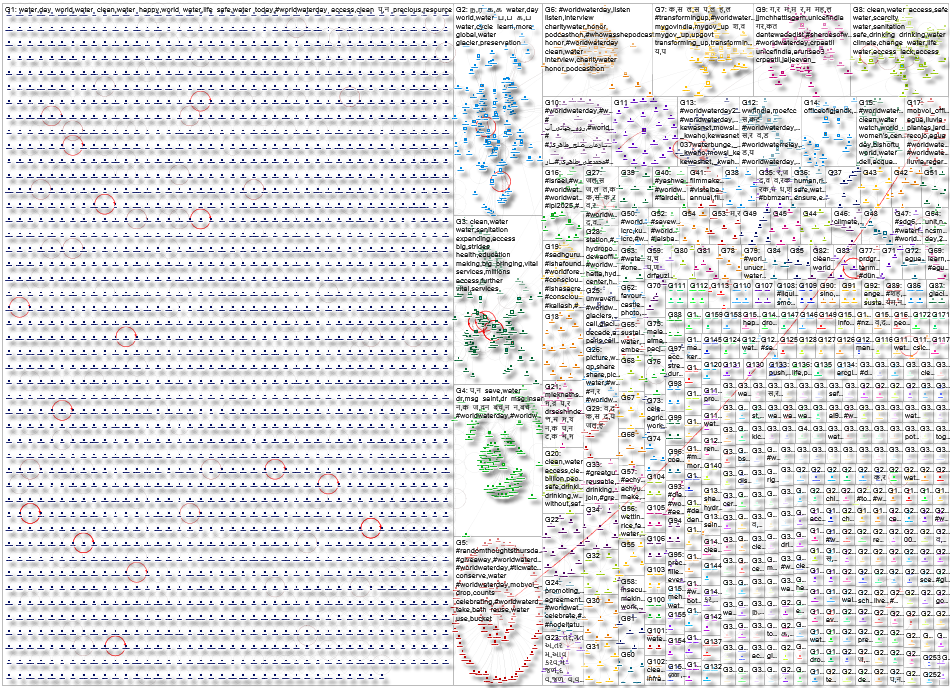Click the G56 wetting,rice label
Viewport: 950px width, 688px height.
(631, 521)
